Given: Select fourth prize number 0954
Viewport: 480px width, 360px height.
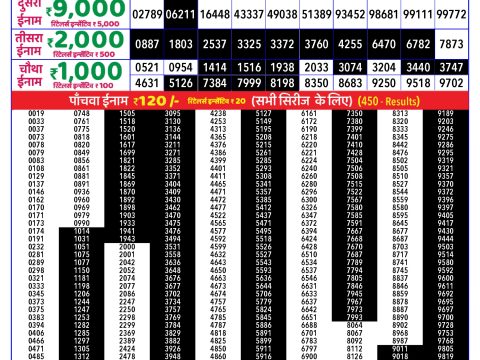Looking at the screenshot, I should click(180, 67).
